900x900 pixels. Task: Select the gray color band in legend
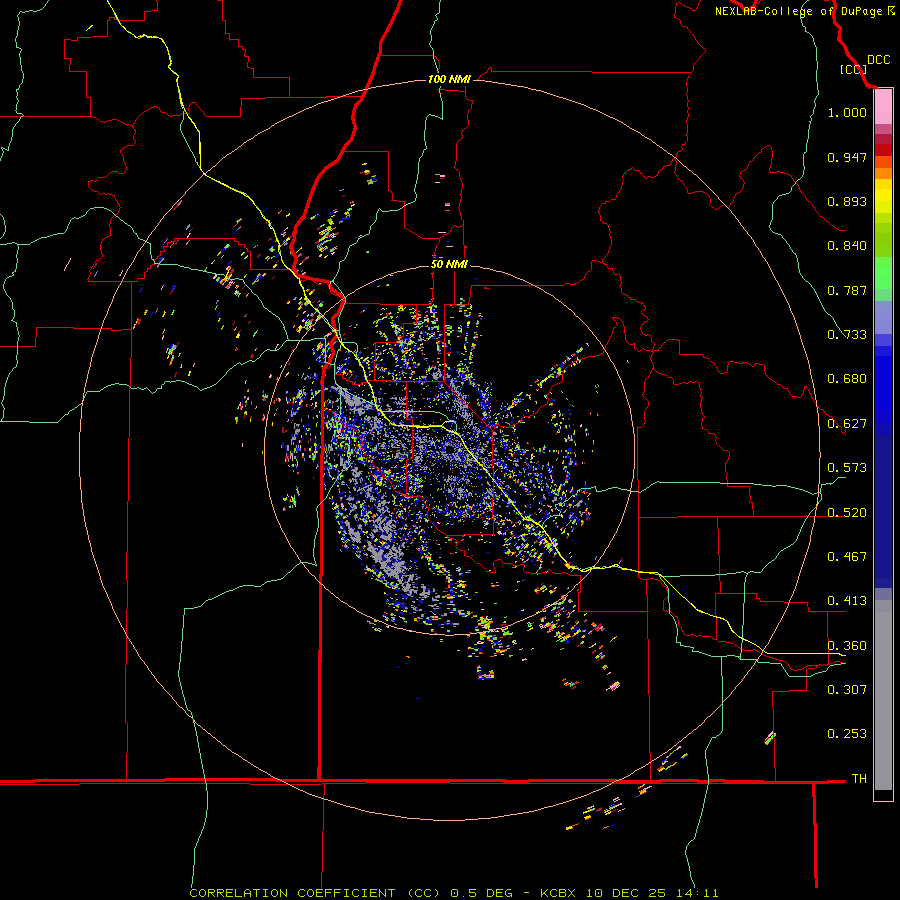tap(883, 695)
